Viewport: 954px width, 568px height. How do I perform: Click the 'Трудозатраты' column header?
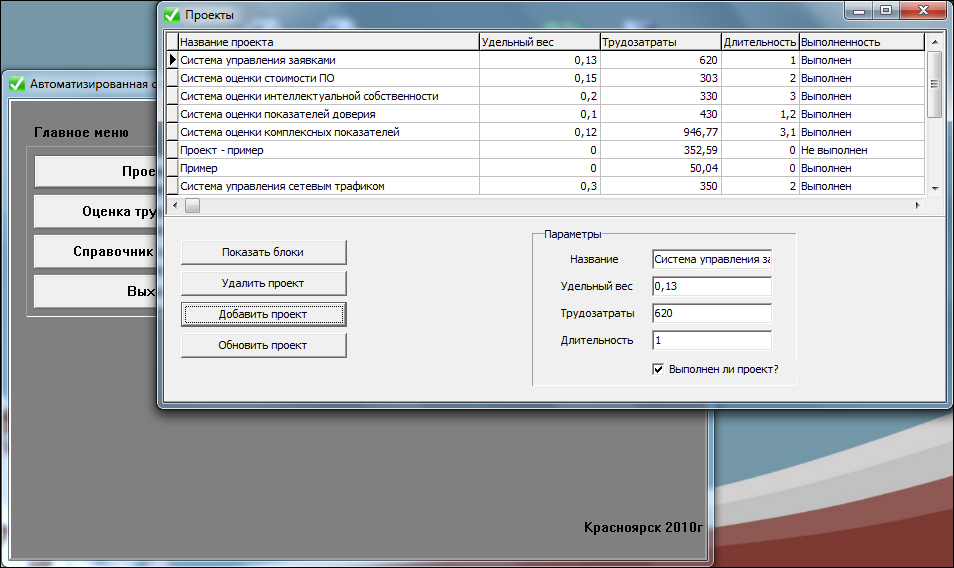click(x=659, y=42)
